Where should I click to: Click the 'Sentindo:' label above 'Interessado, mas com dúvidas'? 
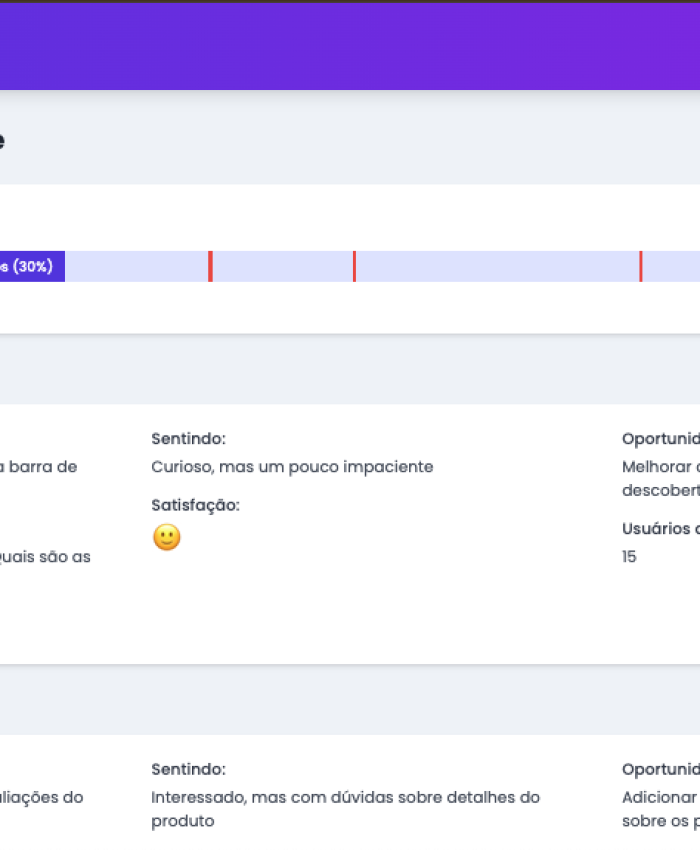click(x=188, y=769)
